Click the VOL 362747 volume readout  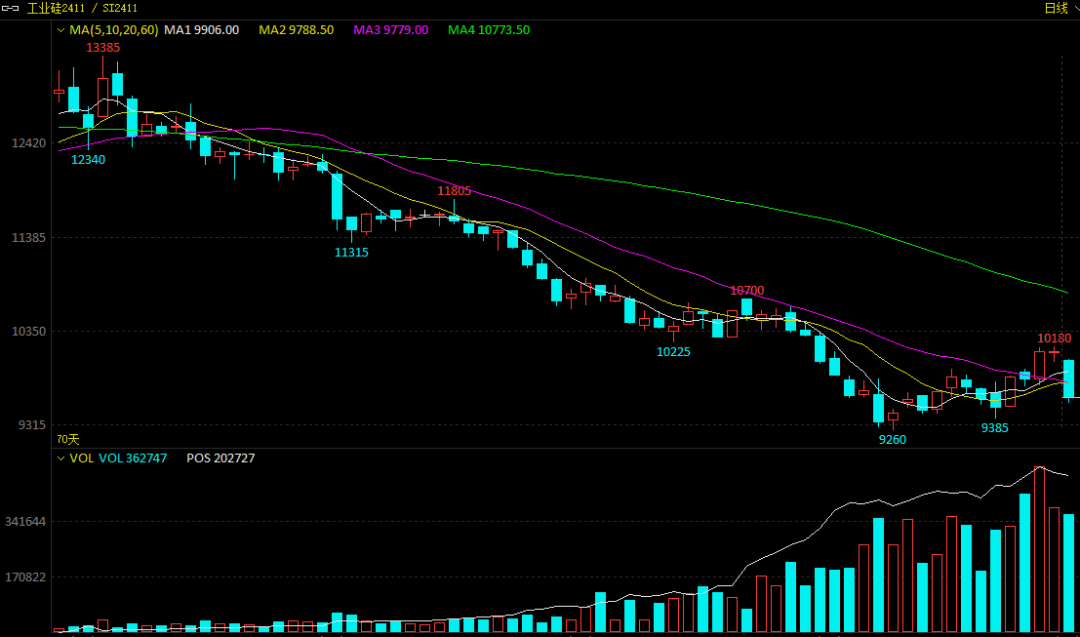(133, 459)
